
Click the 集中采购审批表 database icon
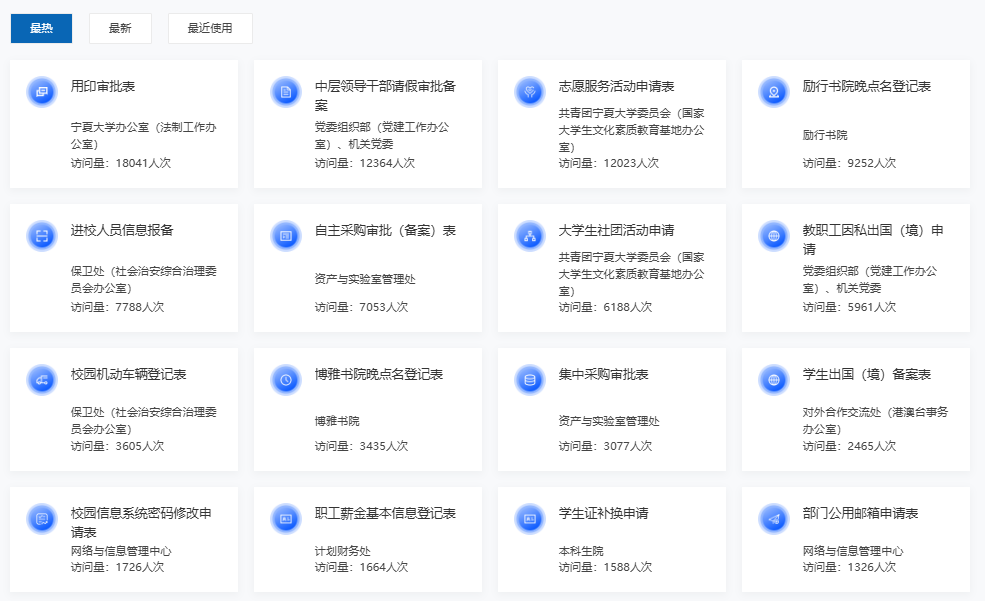pos(530,380)
